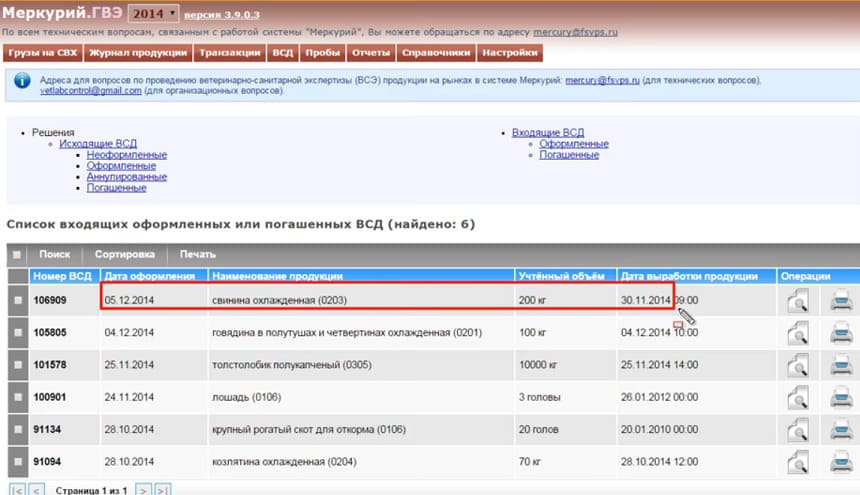
Task: Print icon for VSD 105805
Action: [841, 333]
